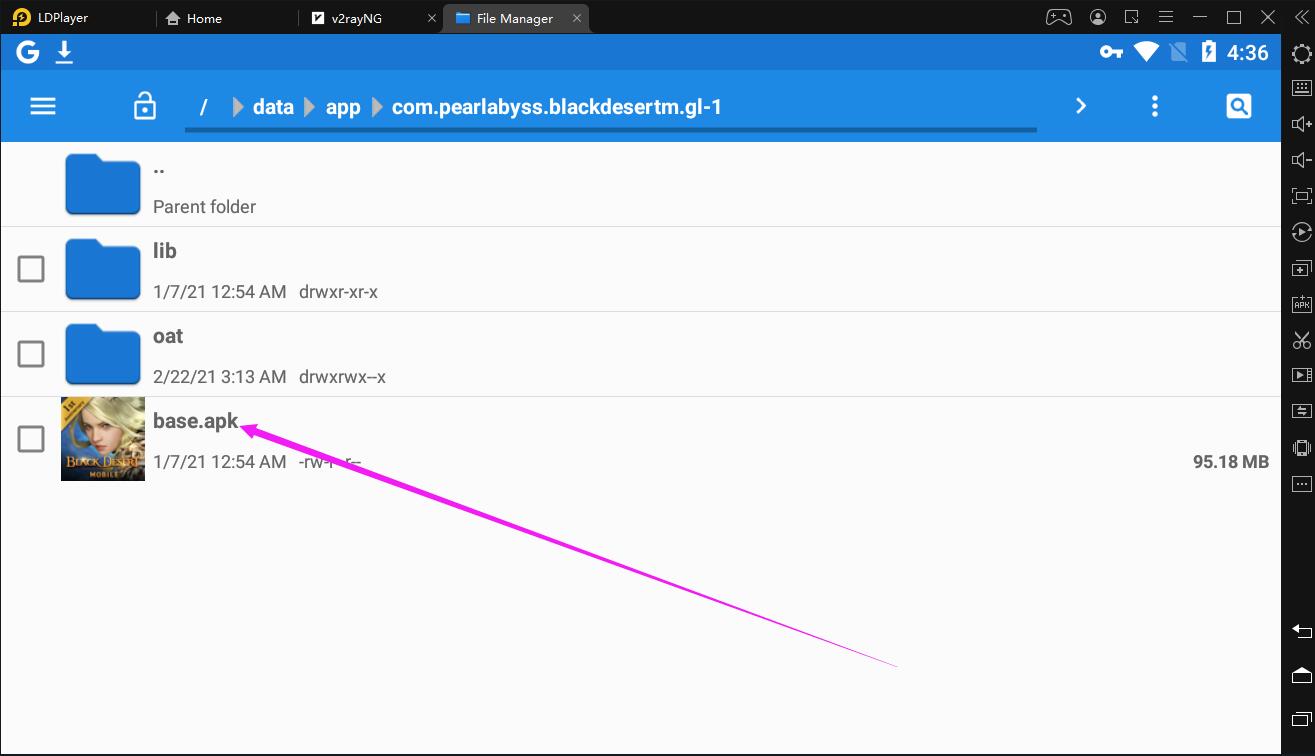Click lib's date 1/7/21 12:54 AM

click(x=220, y=292)
